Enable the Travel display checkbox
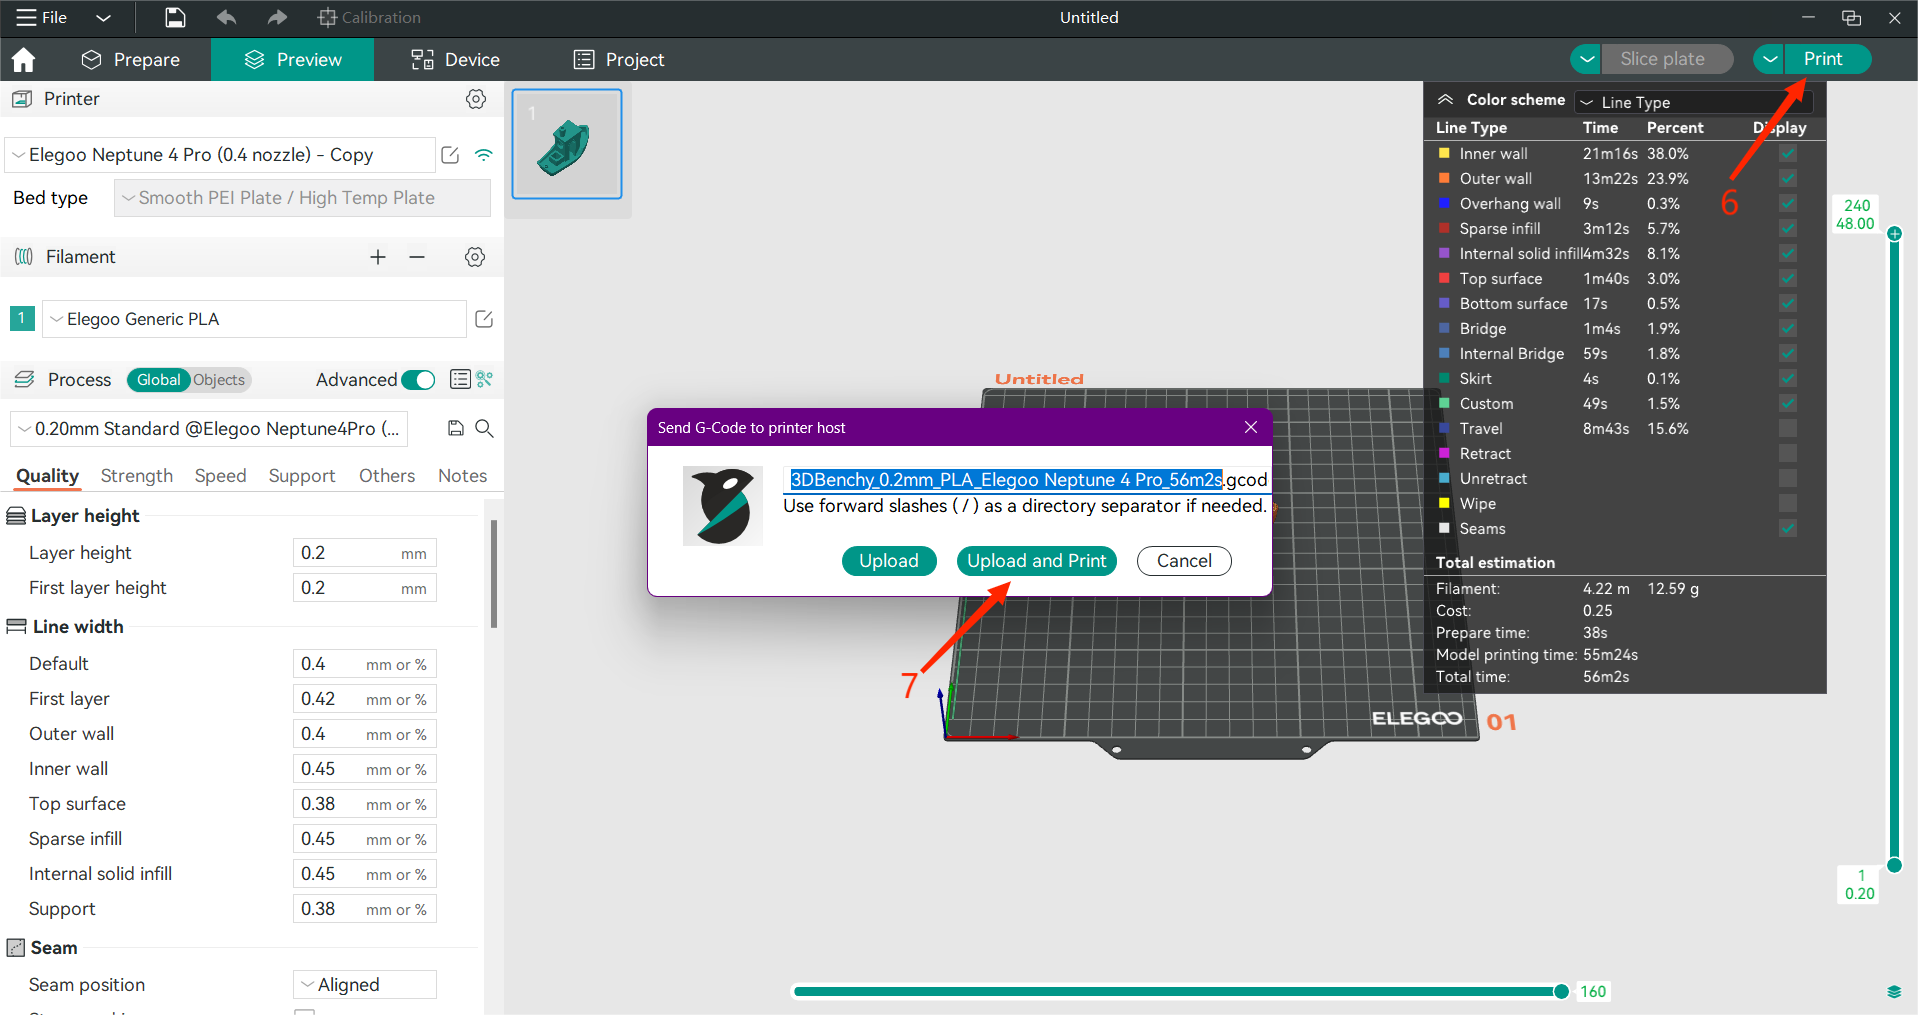The height and width of the screenshot is (1015, 1918). 1788,429
